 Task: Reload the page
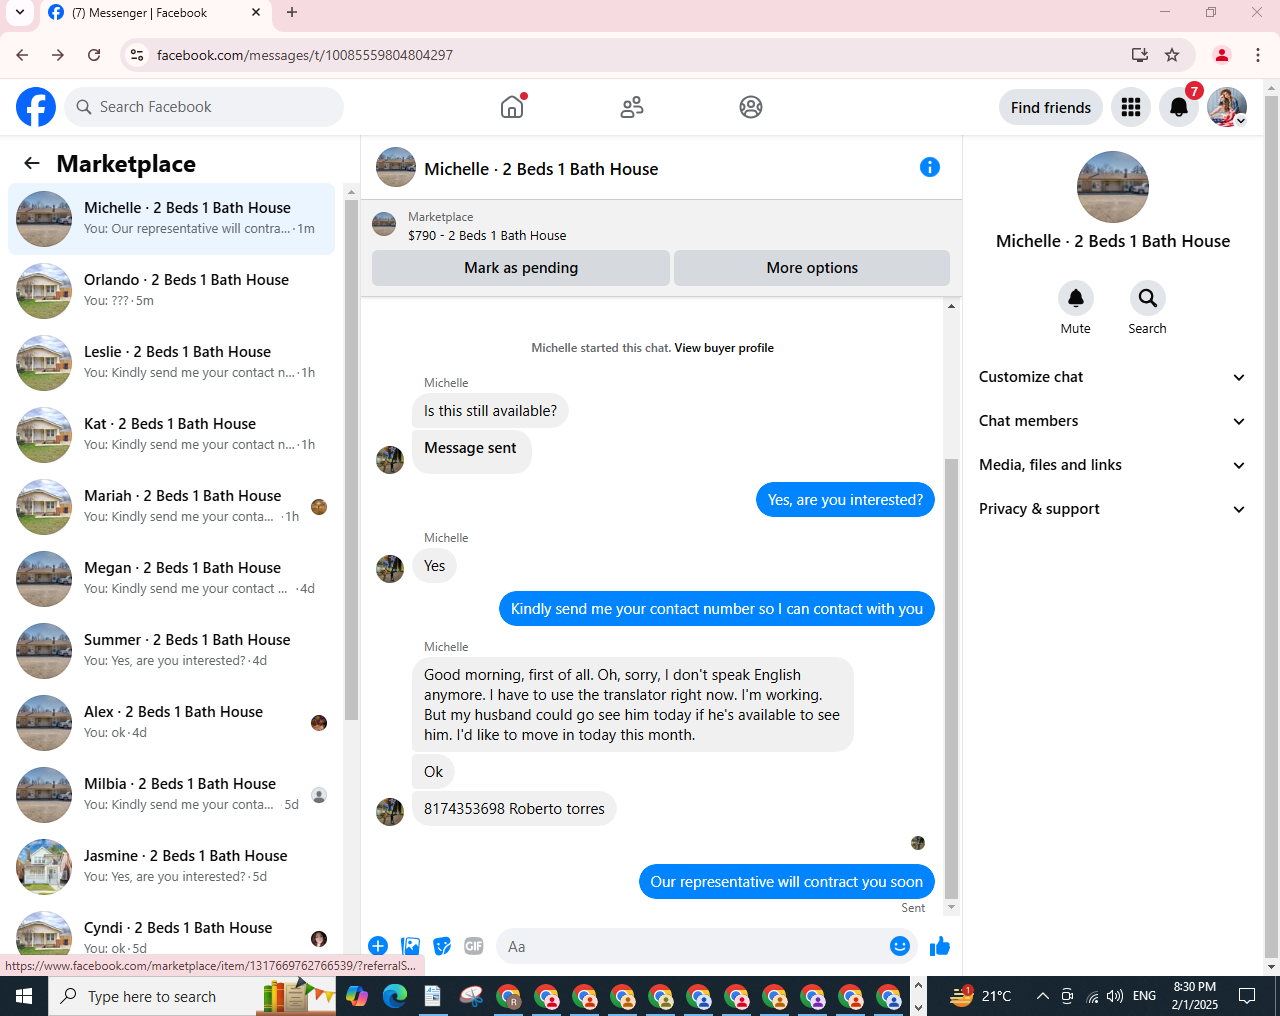click(x=94, y=55)
